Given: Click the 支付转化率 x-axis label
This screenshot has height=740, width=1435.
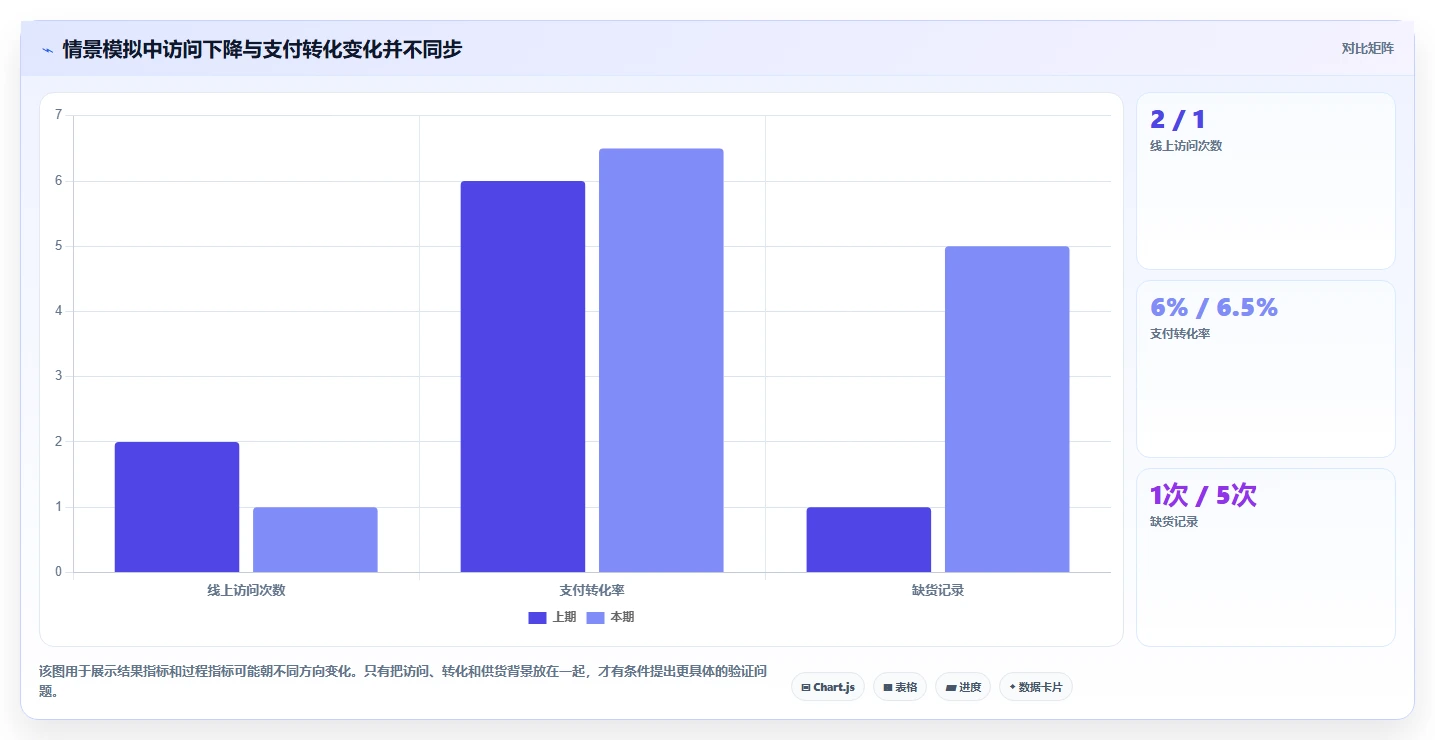Looking at the screenshot, I should pos(592,590).
